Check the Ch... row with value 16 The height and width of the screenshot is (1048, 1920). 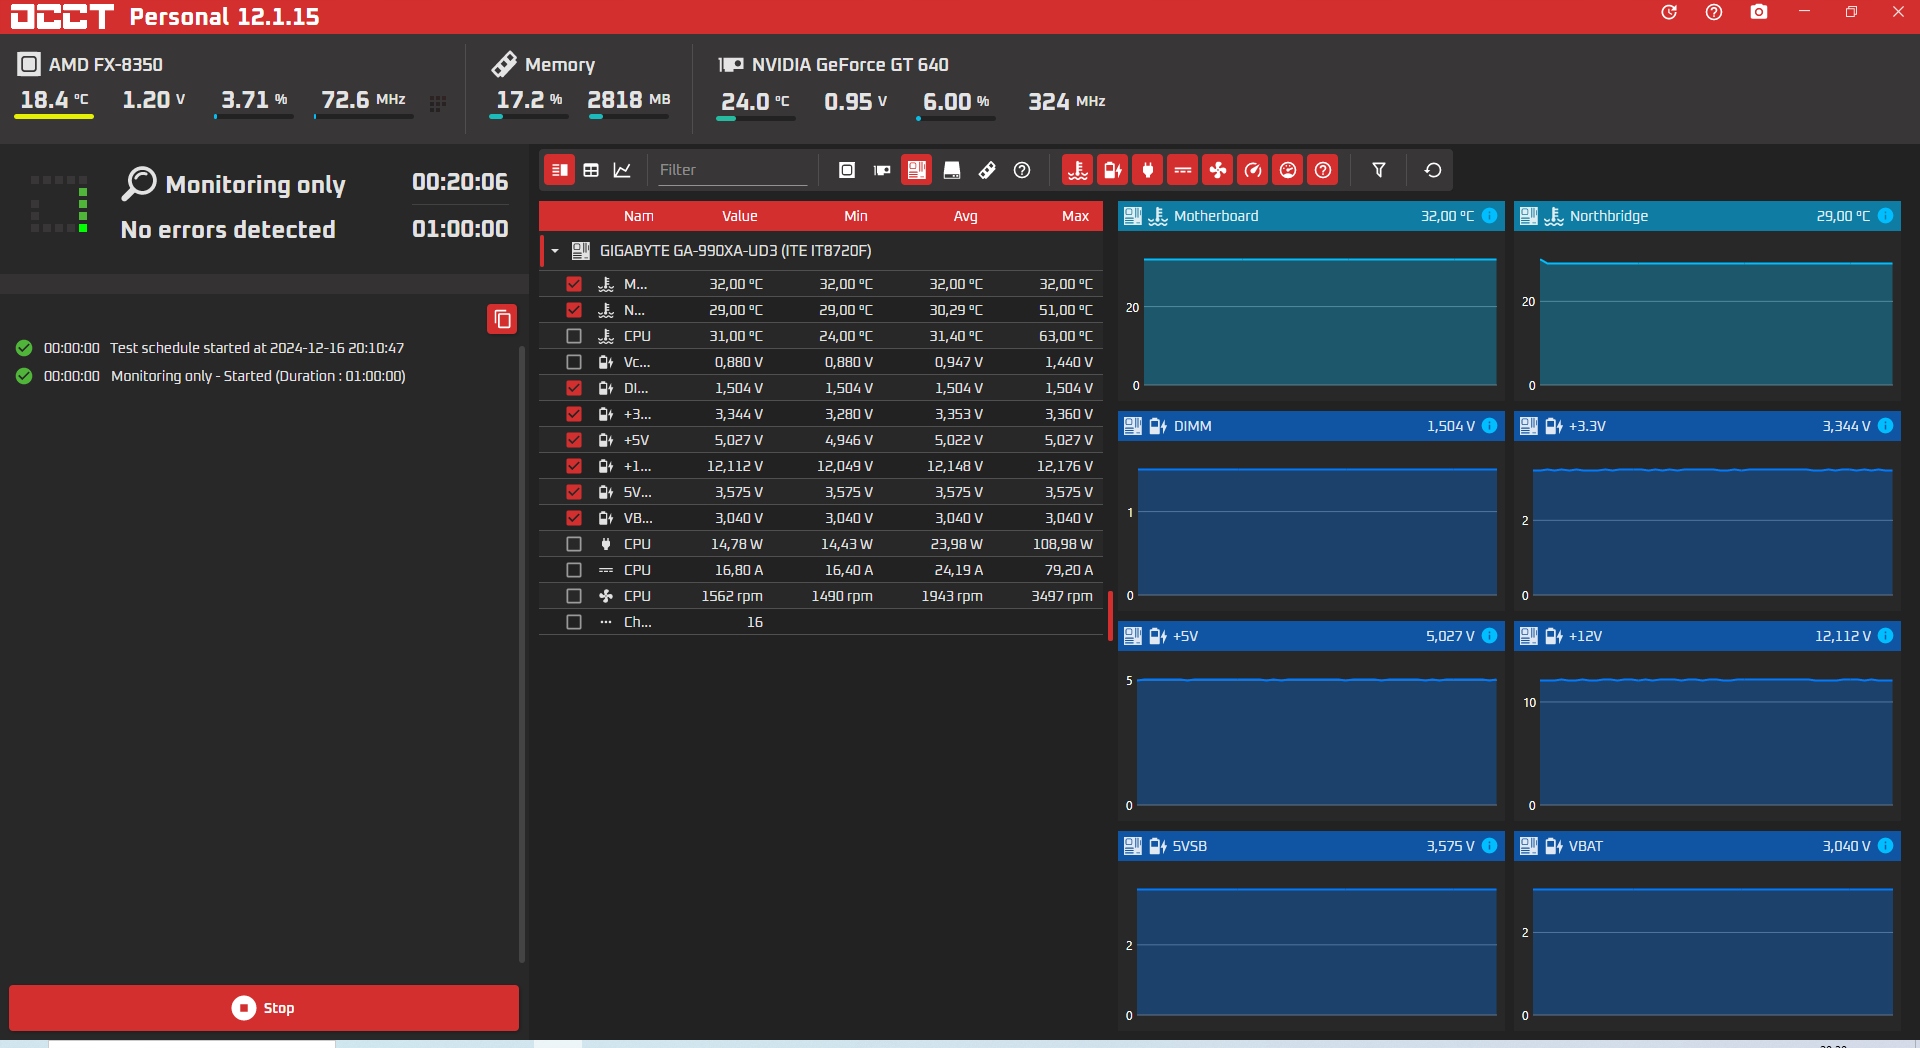coord(574,622)
